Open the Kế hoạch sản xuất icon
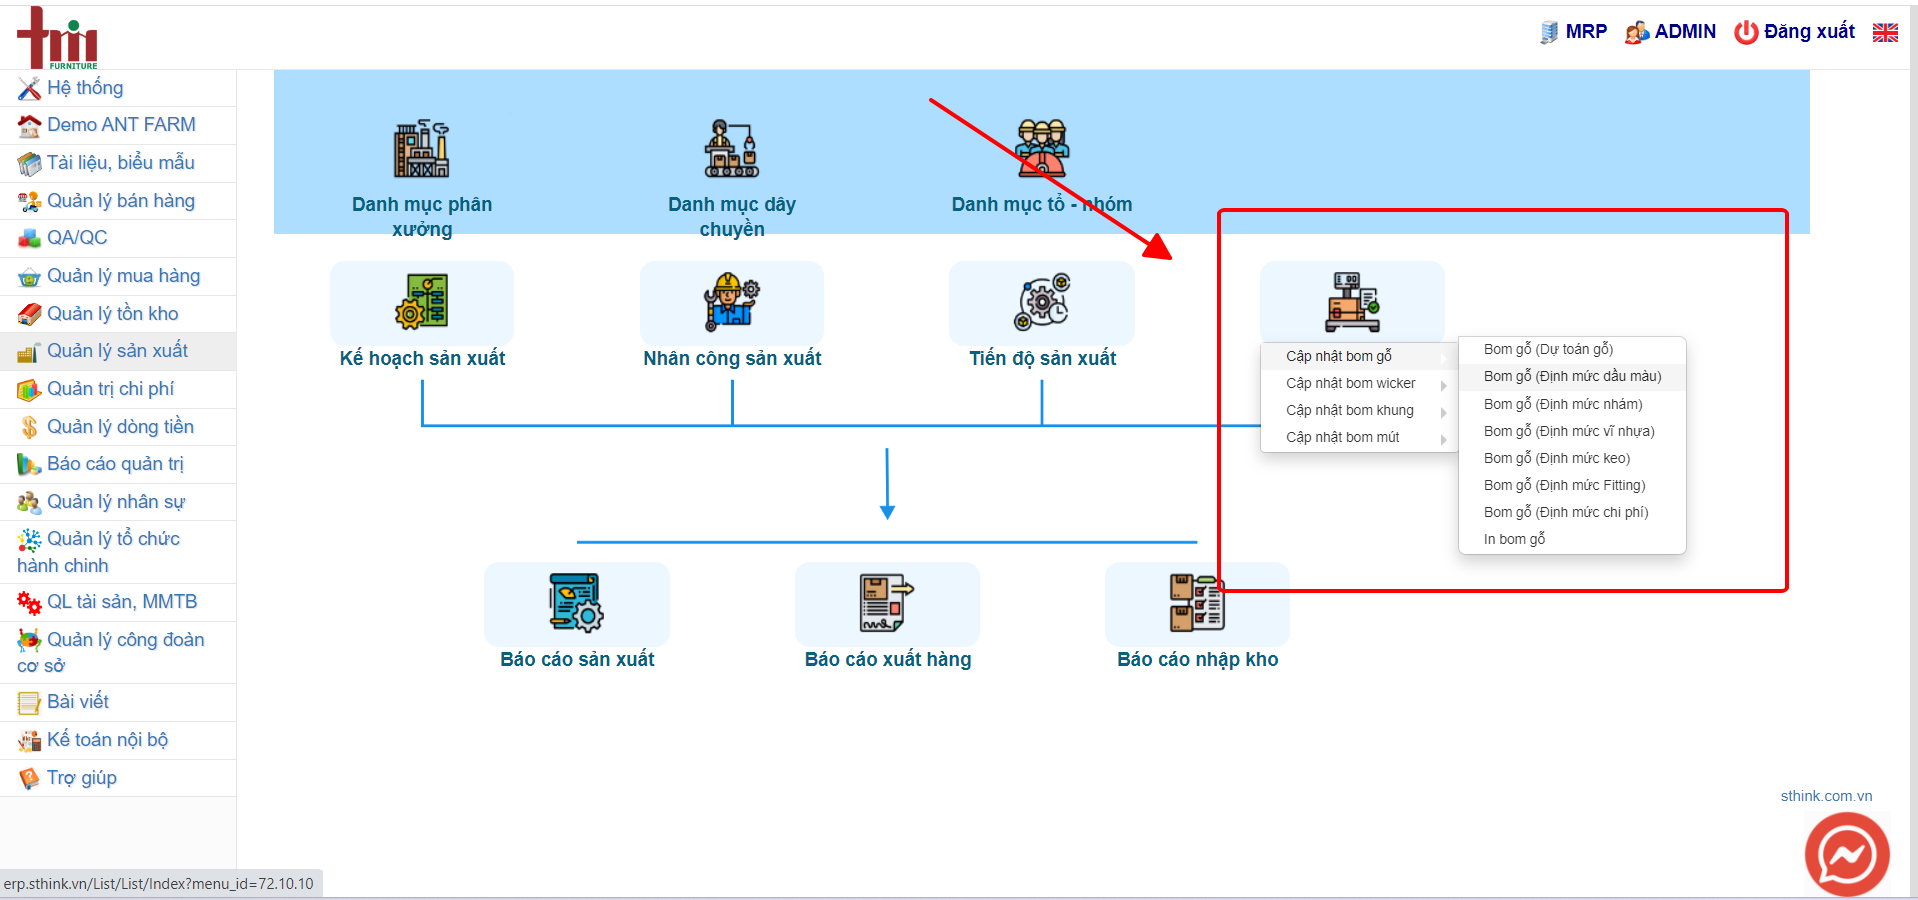The width and height of the screenshot is (1918, 900). (421, 302)
